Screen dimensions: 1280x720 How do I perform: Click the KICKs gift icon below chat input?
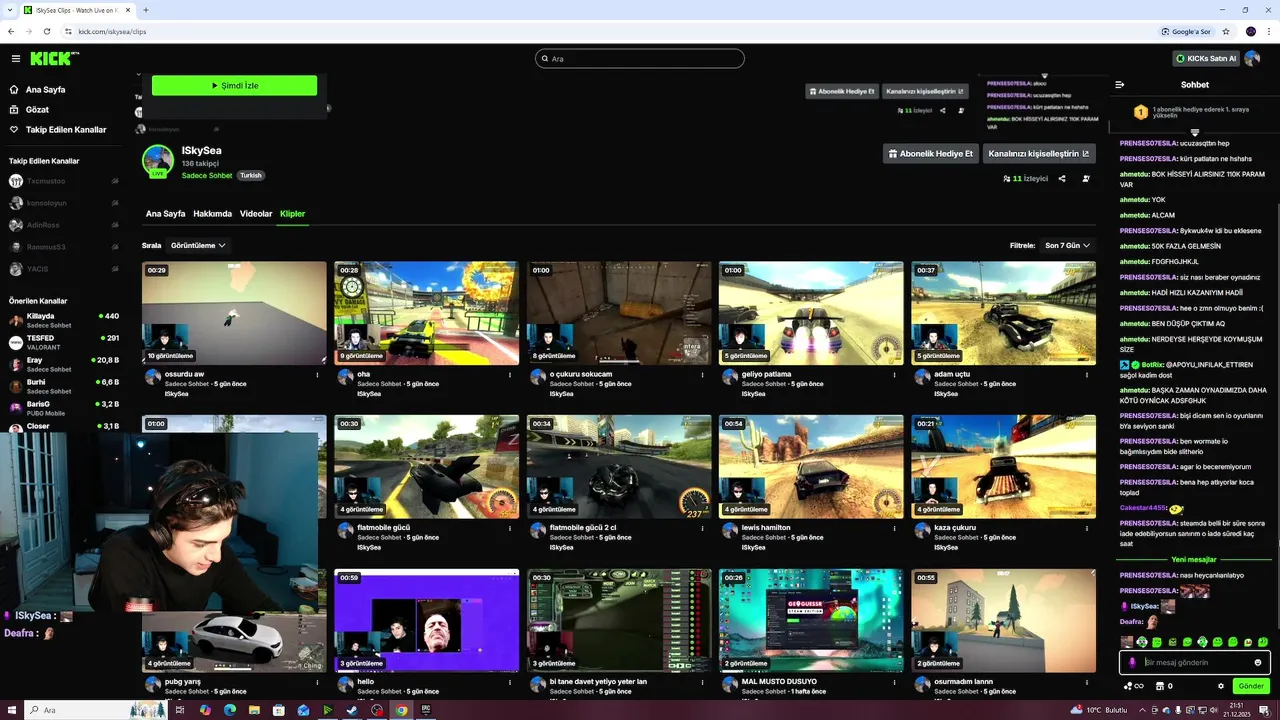coord(1134,686)
